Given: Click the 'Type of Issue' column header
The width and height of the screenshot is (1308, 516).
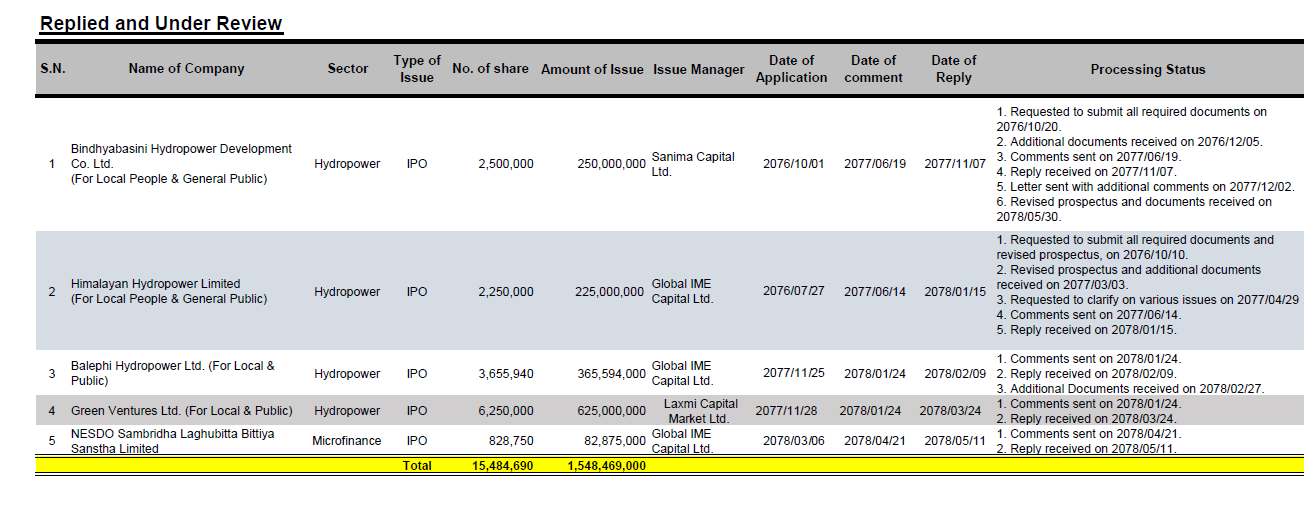Looking at the screenshot, I should pos(417,69).
